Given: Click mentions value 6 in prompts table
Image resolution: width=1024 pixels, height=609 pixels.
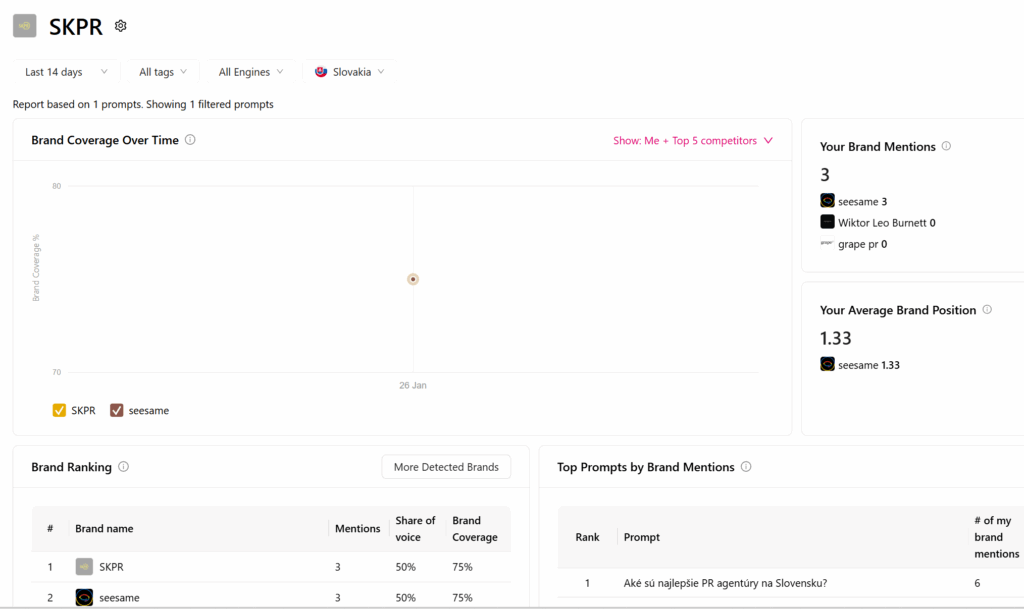Looking at the screenshot, I should (x=977, y=583).
